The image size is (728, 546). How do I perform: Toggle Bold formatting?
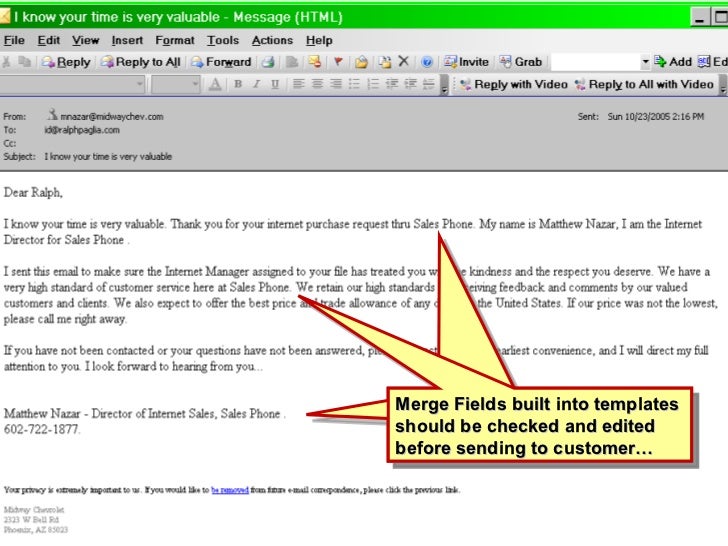click(x=238, y=84)
